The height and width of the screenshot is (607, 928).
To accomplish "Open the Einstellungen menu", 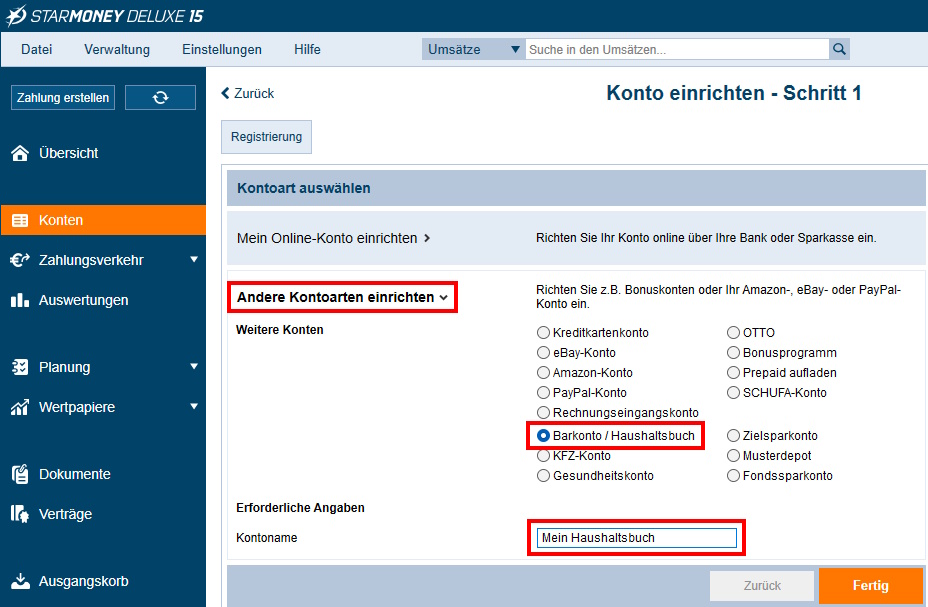I will [222, 49].
